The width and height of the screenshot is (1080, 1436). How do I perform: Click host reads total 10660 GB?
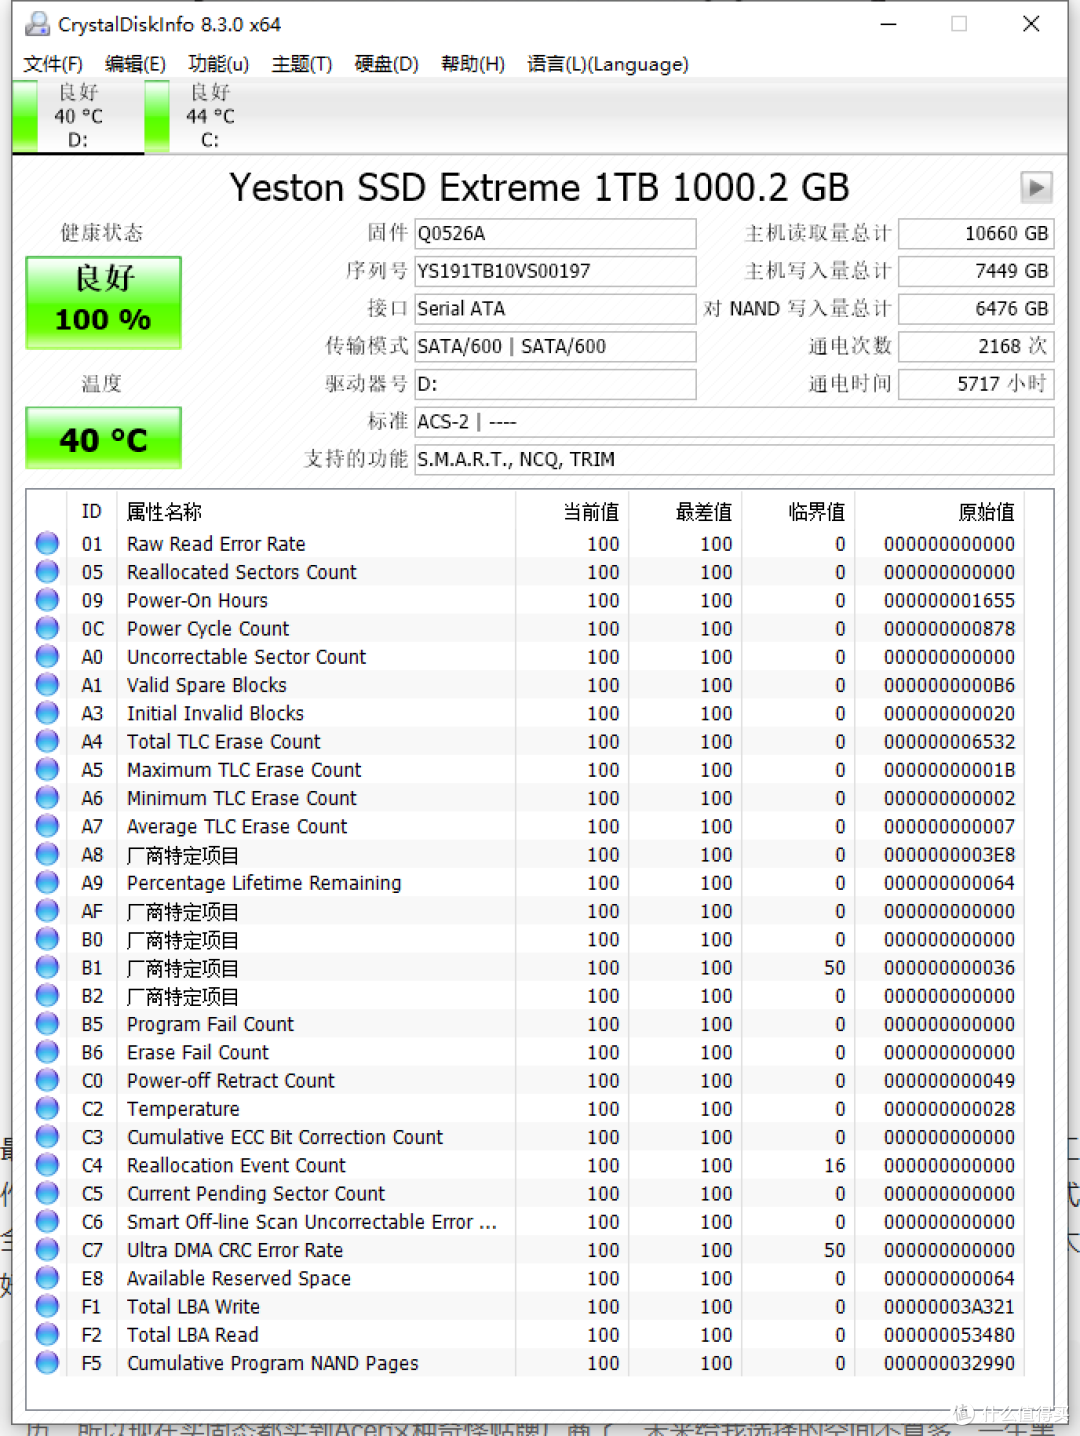point(976,234)
